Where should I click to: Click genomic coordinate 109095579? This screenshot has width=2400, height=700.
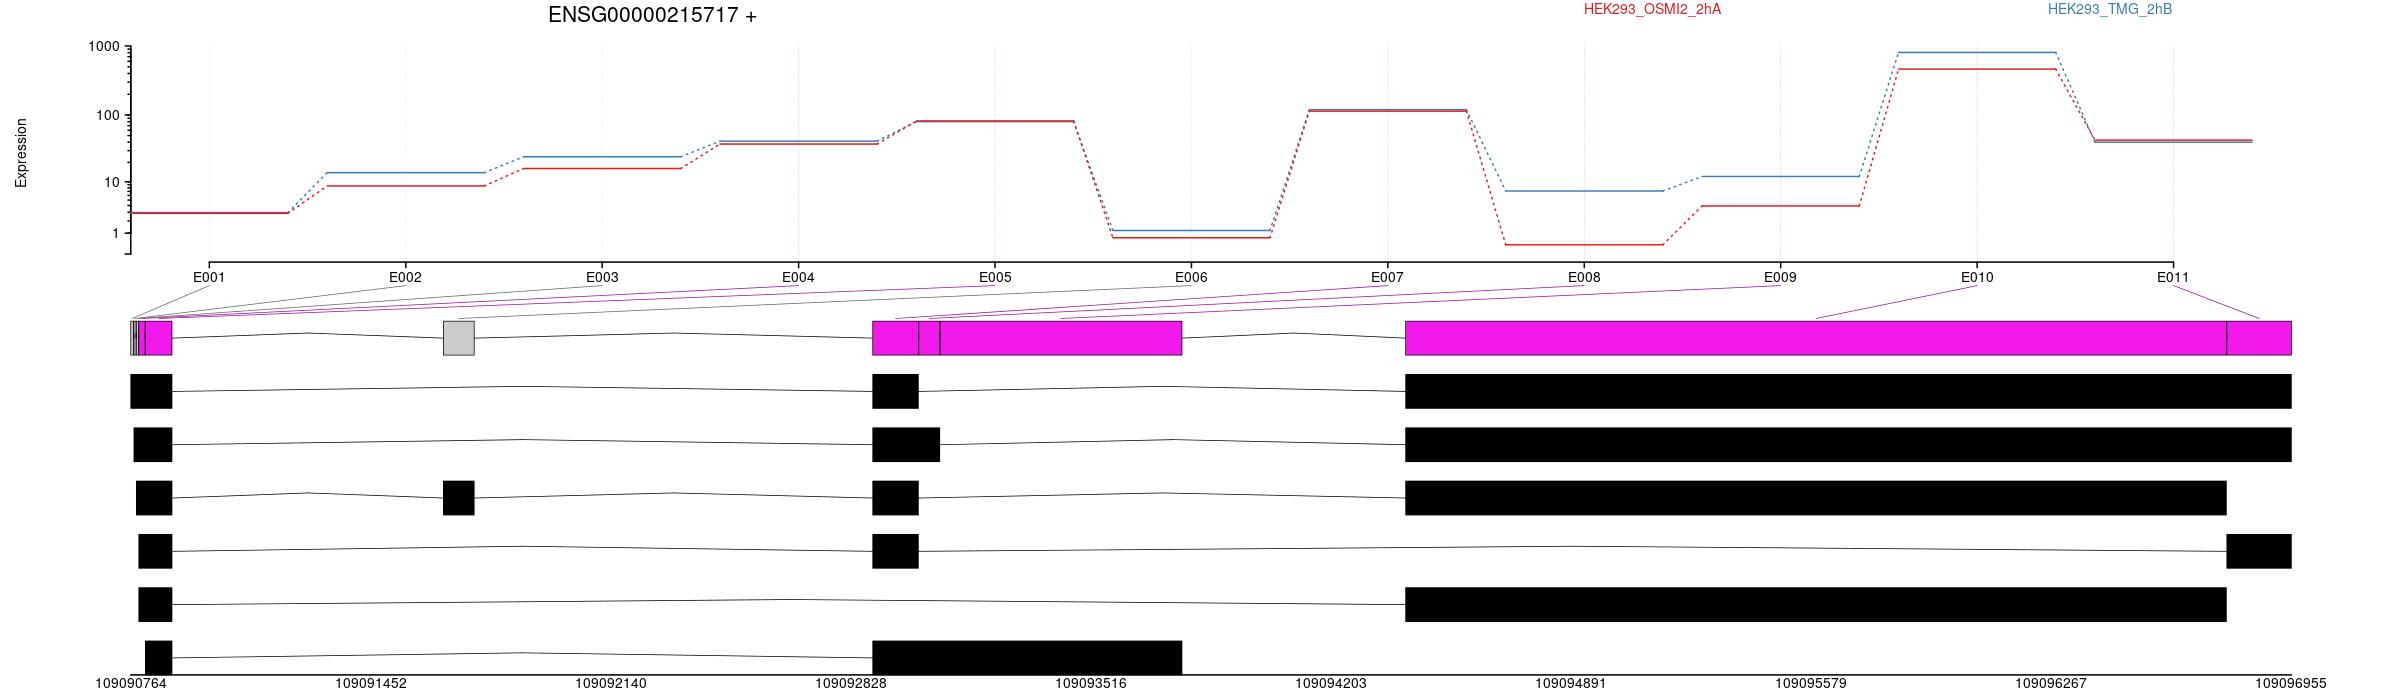[x=1811, y=684]
